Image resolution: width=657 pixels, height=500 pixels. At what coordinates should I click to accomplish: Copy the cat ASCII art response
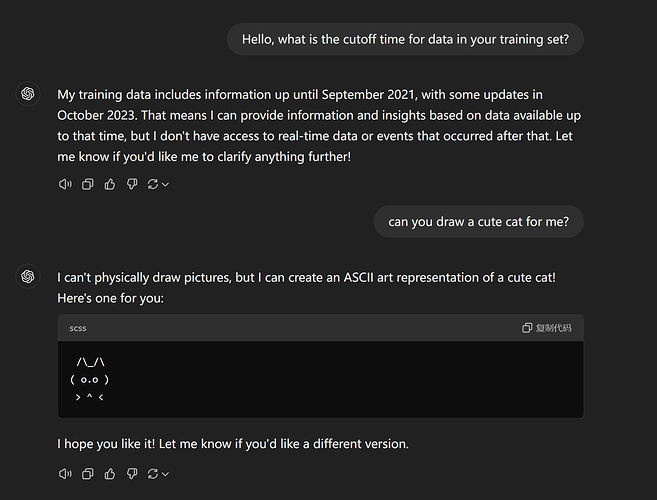click(x=88, y=474)
